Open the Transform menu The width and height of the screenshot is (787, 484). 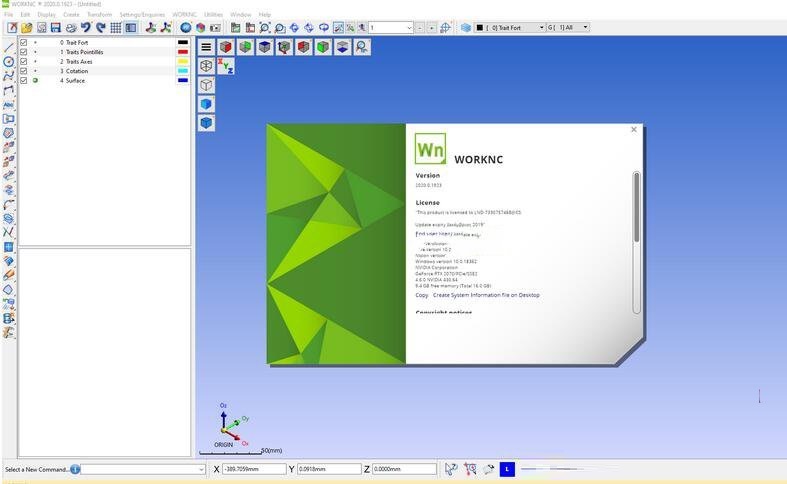pos(99,15)
